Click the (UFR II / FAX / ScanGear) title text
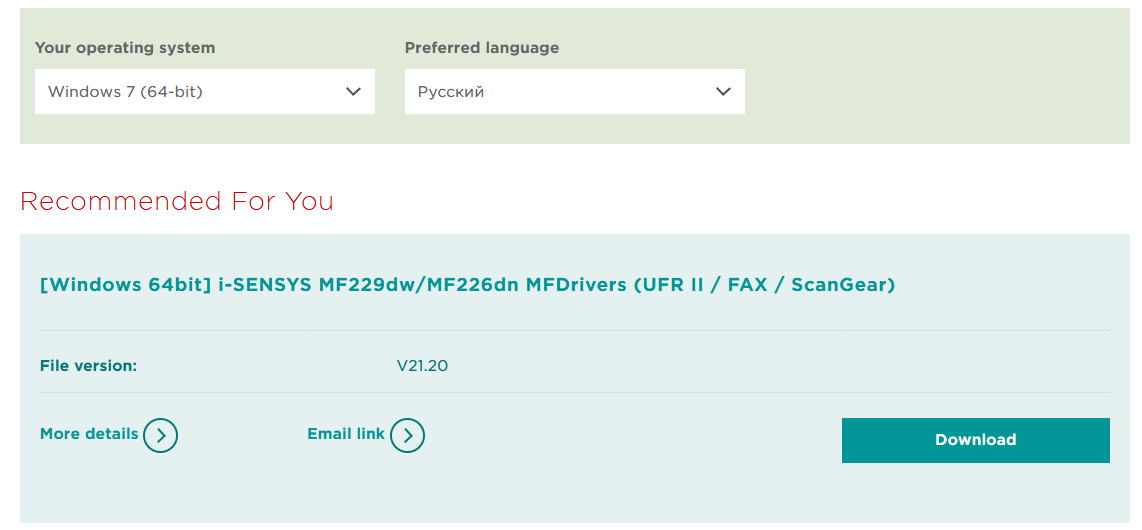1142x530 pixels. 765,285
